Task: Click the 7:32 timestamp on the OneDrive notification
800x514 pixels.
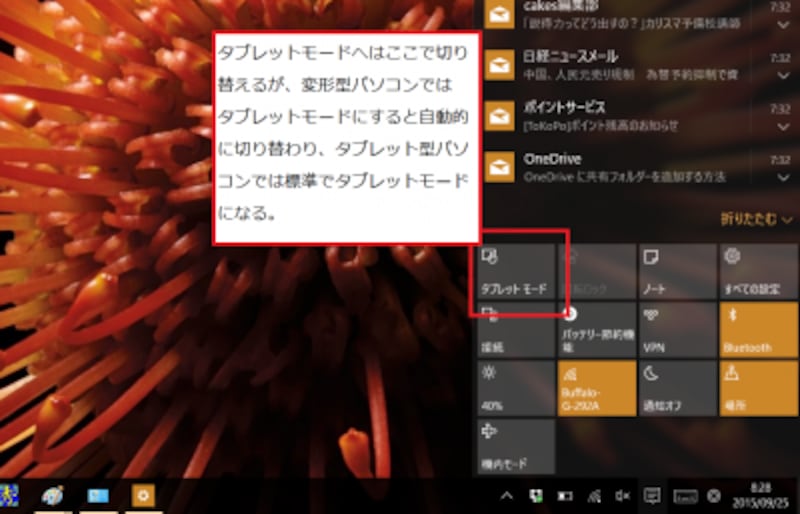Action: tap(780, 160)
